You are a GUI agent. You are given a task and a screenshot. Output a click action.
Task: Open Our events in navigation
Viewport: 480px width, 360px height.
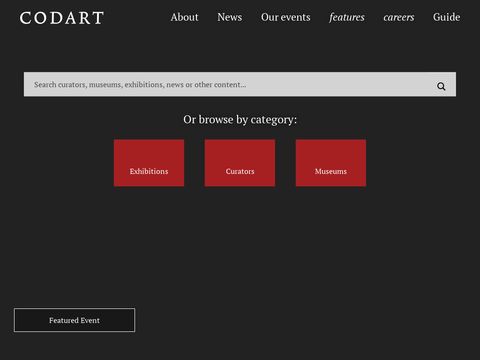[x=286, y=17]
